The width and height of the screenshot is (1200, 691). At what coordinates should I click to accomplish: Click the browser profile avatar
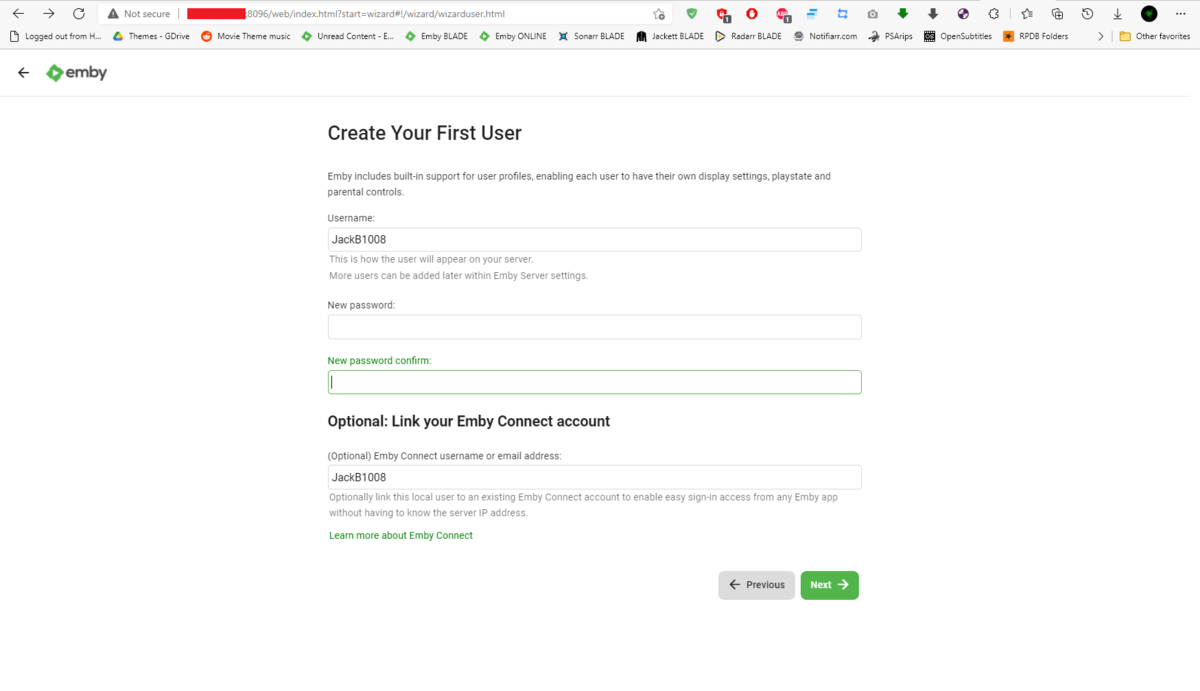(x=1148, y=13)
